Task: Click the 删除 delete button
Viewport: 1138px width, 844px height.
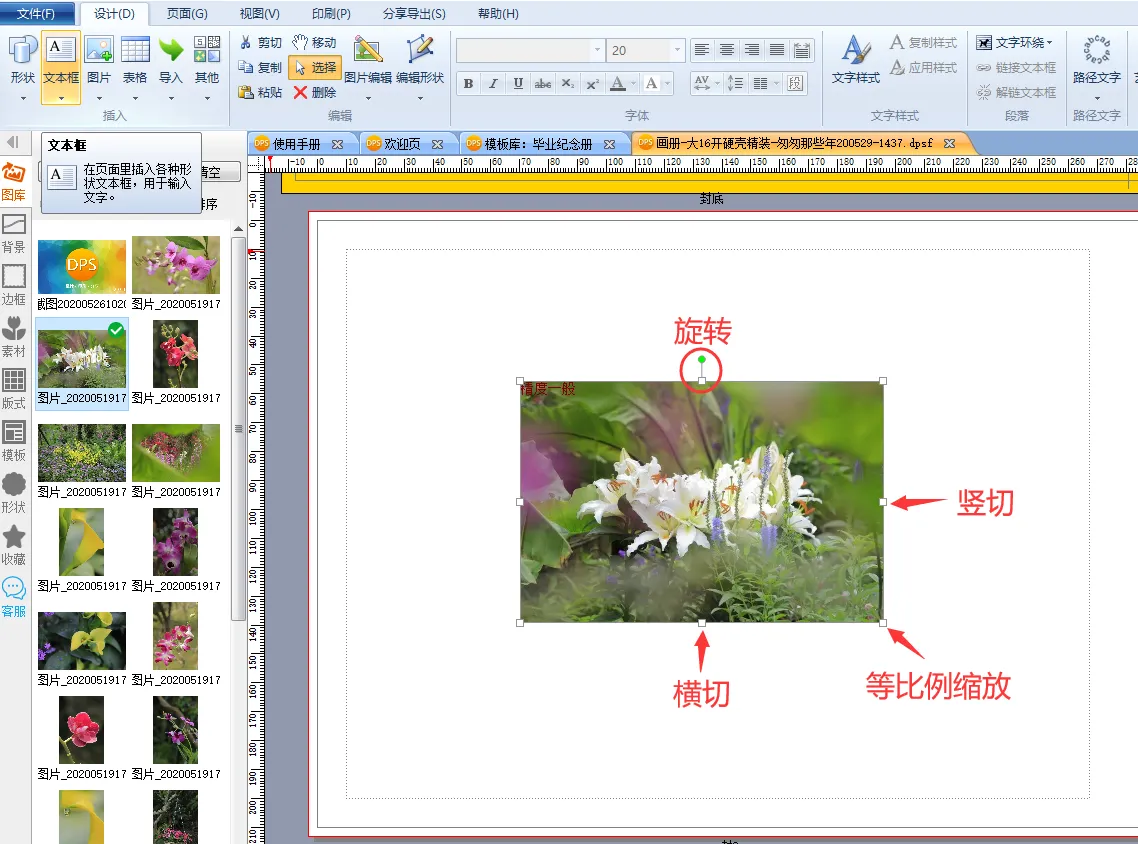Action: tap(314, 92)
